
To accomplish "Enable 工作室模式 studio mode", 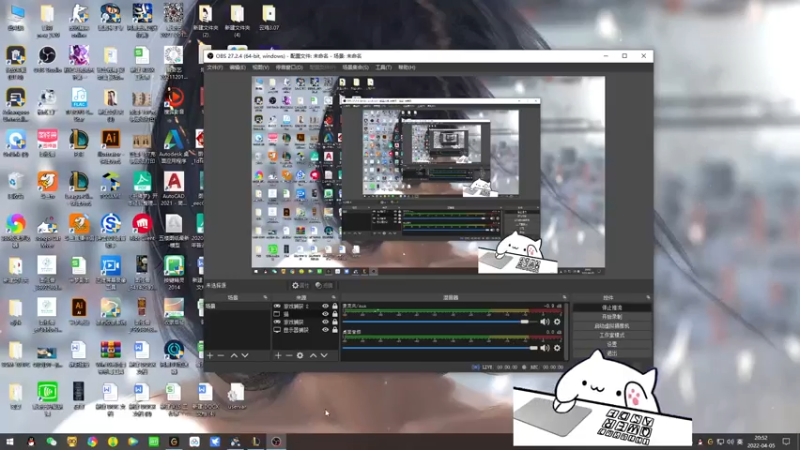I will point(612,335).
